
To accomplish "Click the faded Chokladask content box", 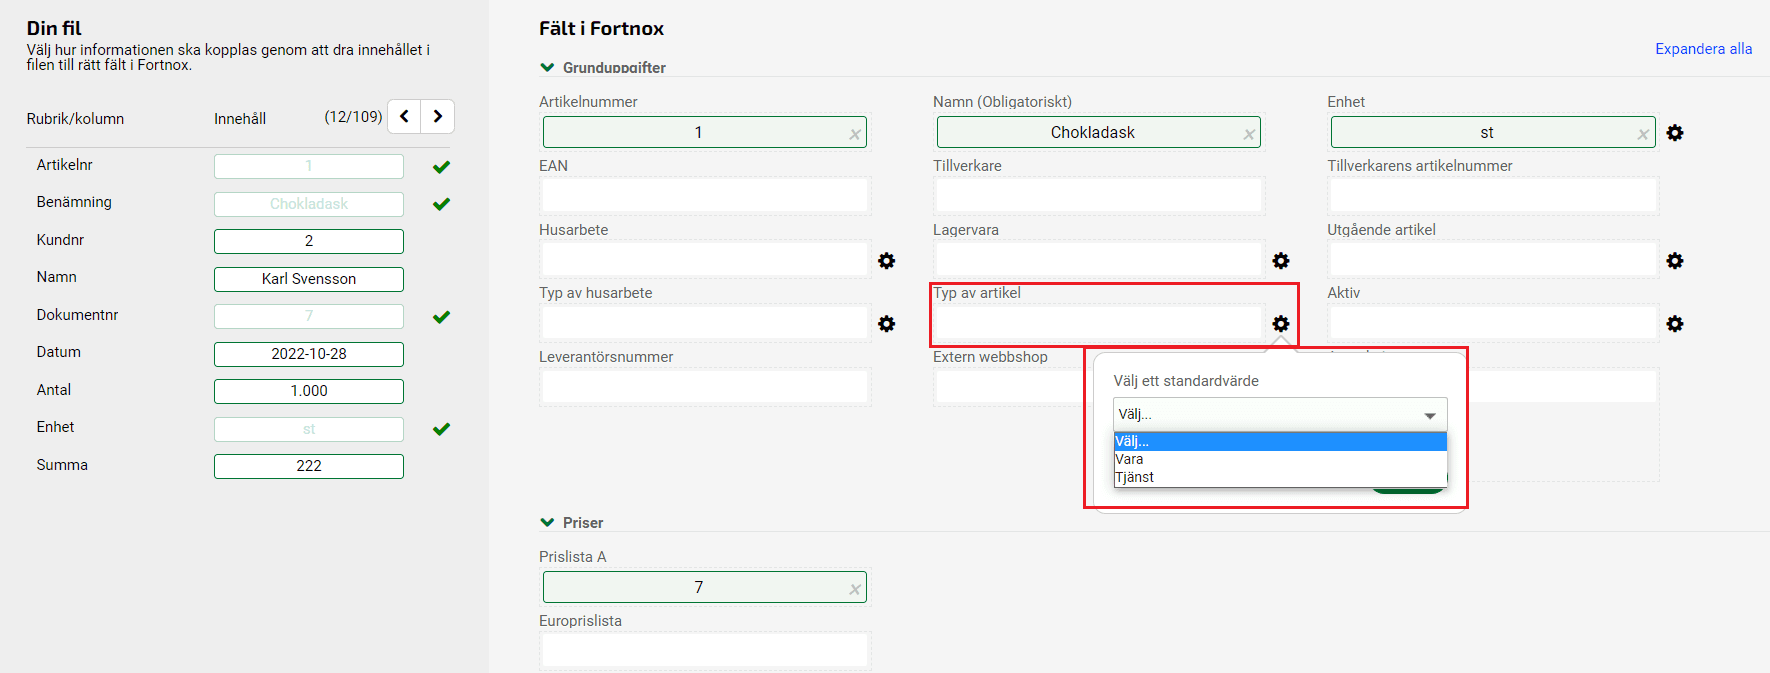I will click(x=309, y=204).
